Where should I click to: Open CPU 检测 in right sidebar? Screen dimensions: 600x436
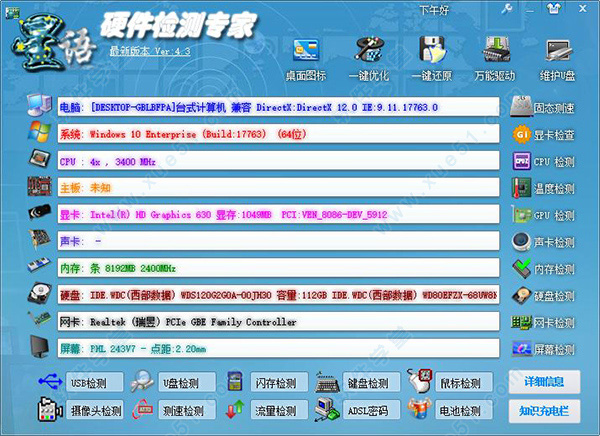[x=543, y=162]
